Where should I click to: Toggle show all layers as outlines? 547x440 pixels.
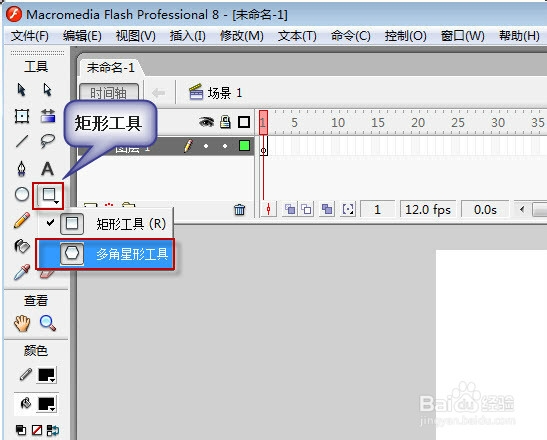tap(244, 122)
